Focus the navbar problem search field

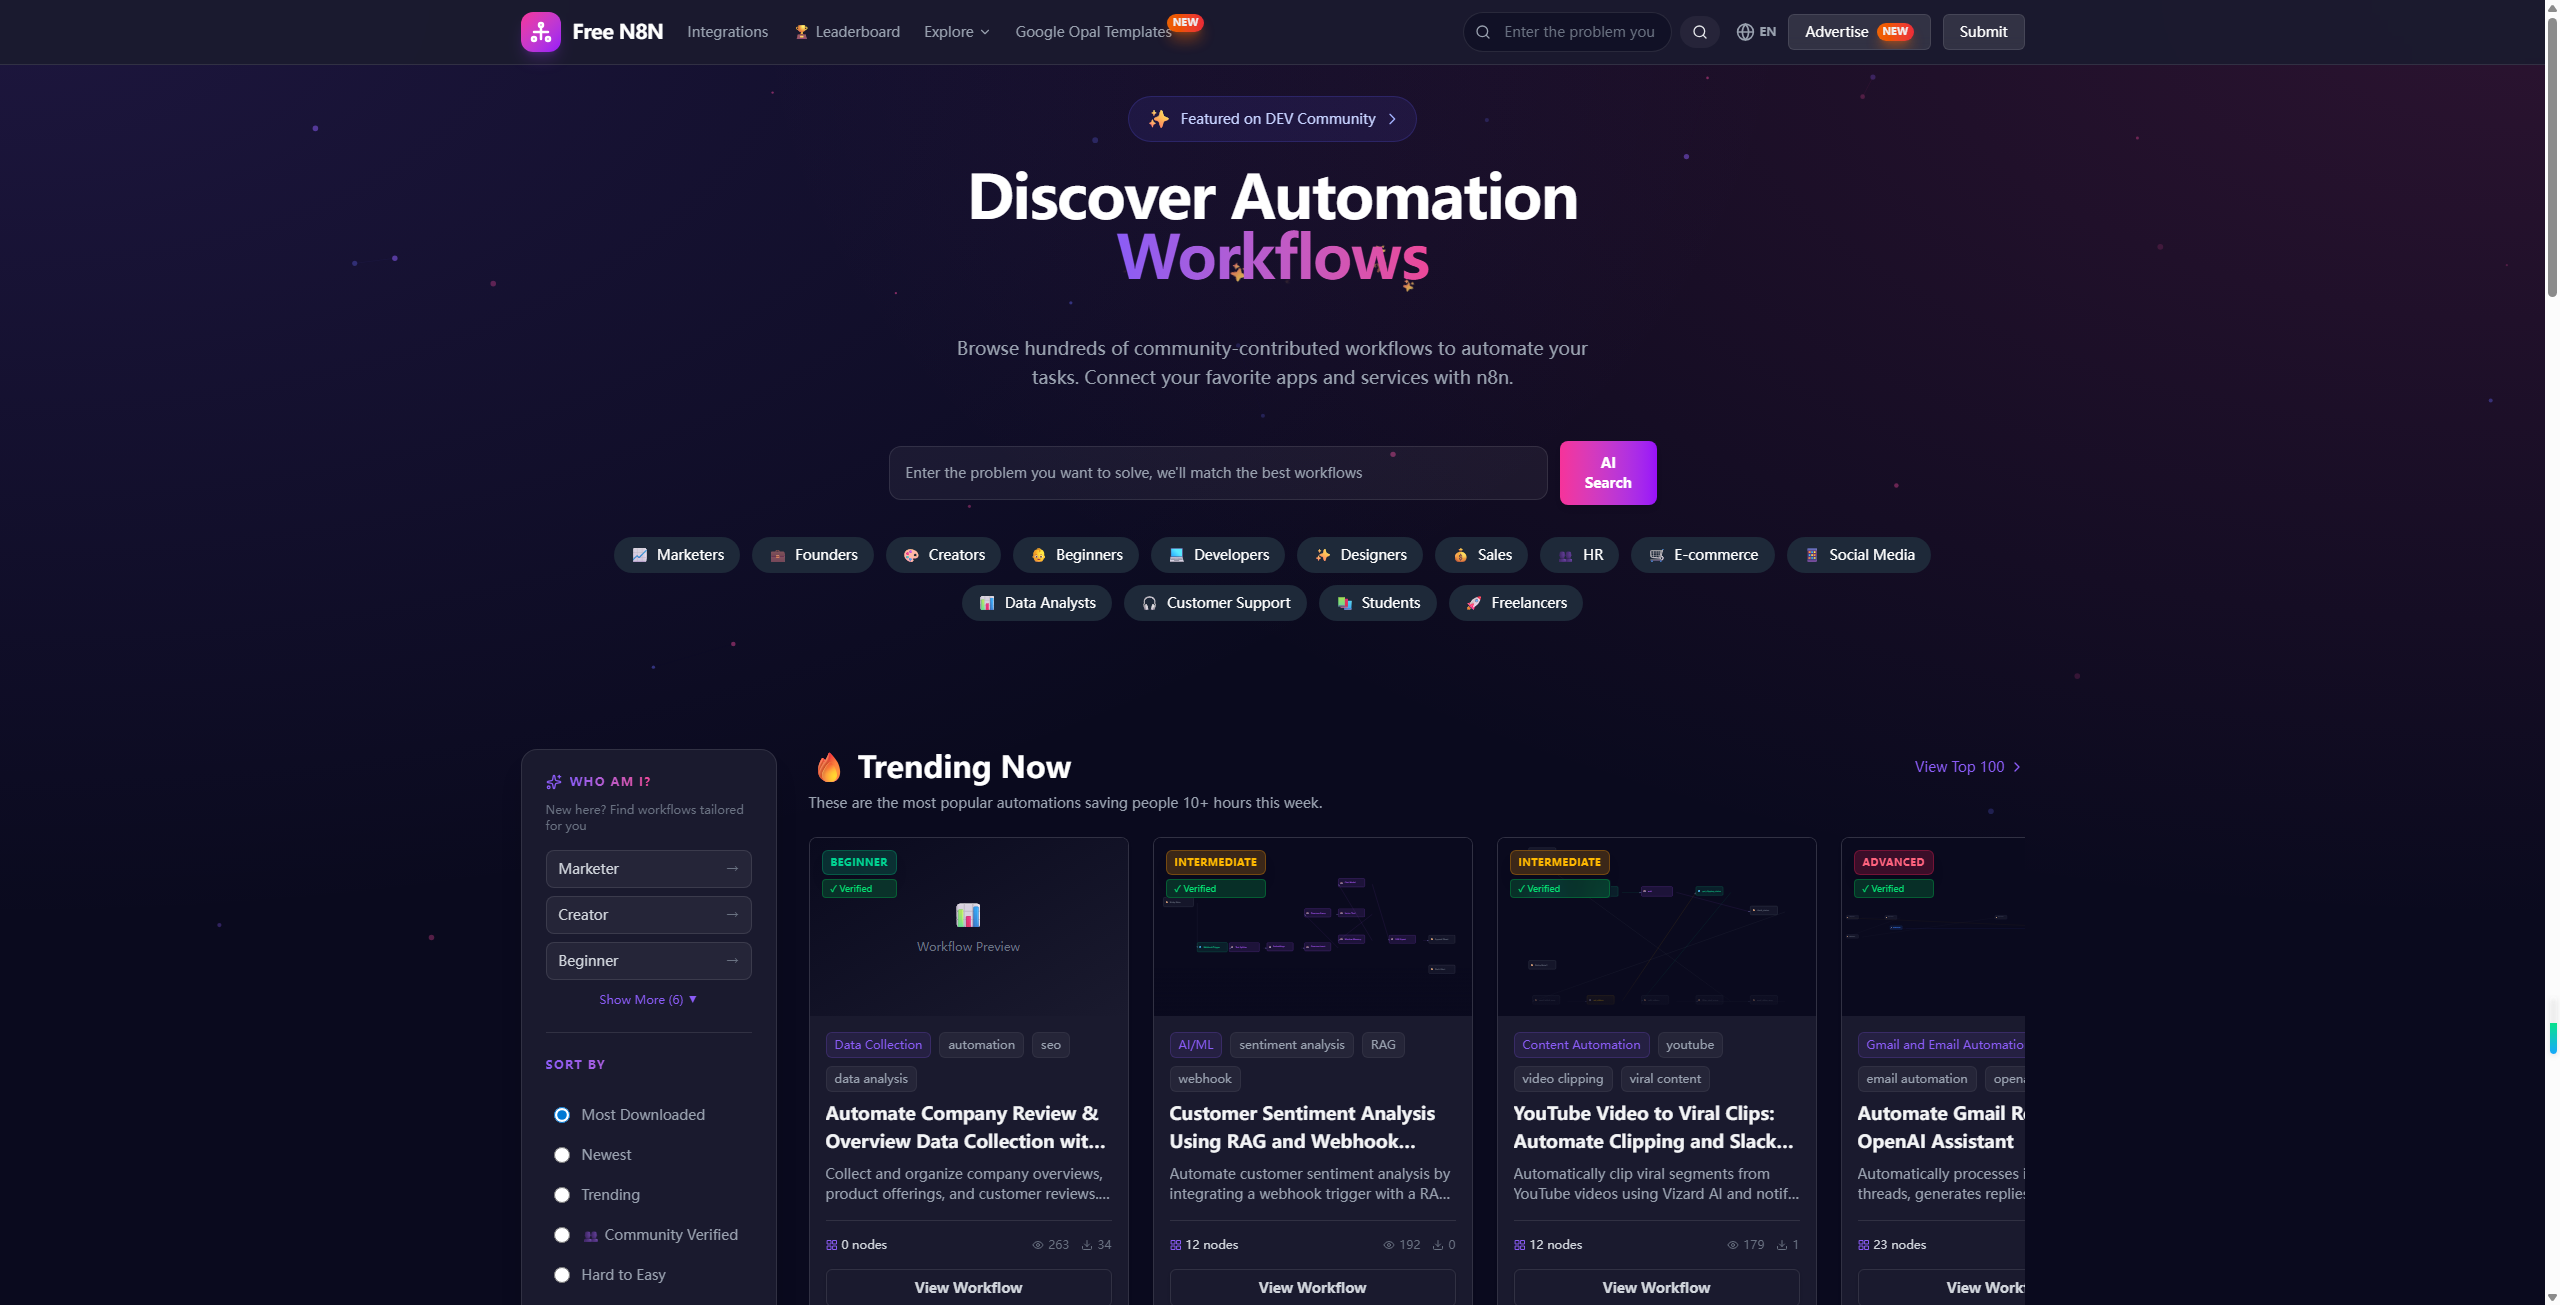(x=1567, y=32)
